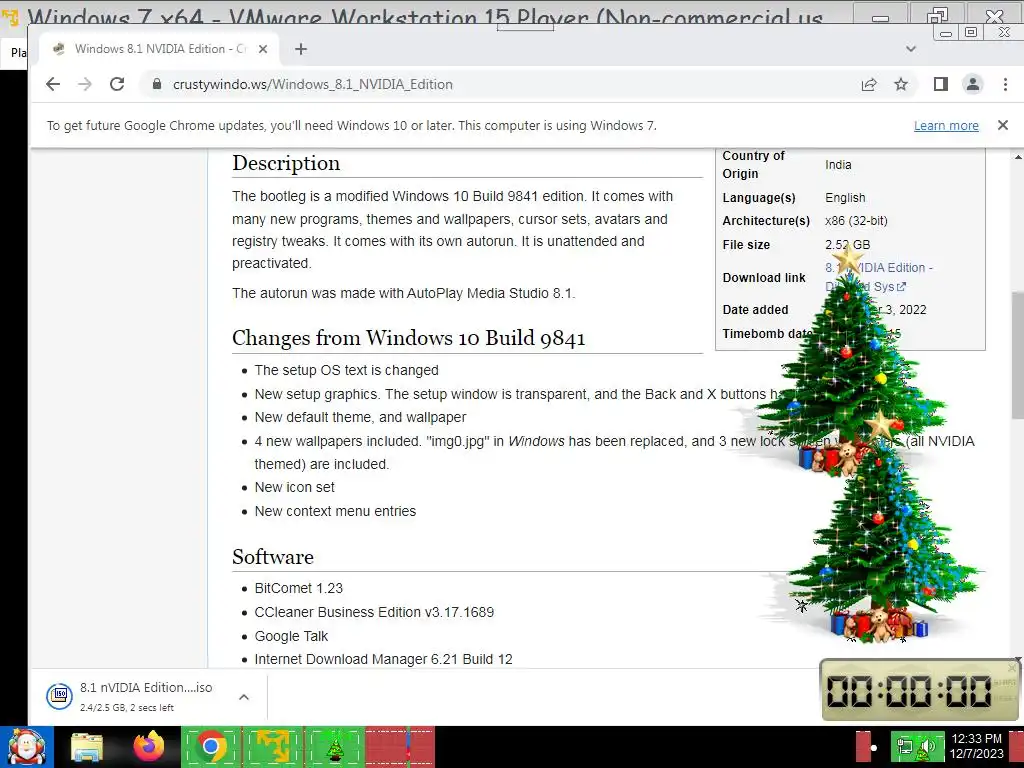Click the CCleaner Business Edition list entry
1024x768 pixels.
click(x=374, y=613)
